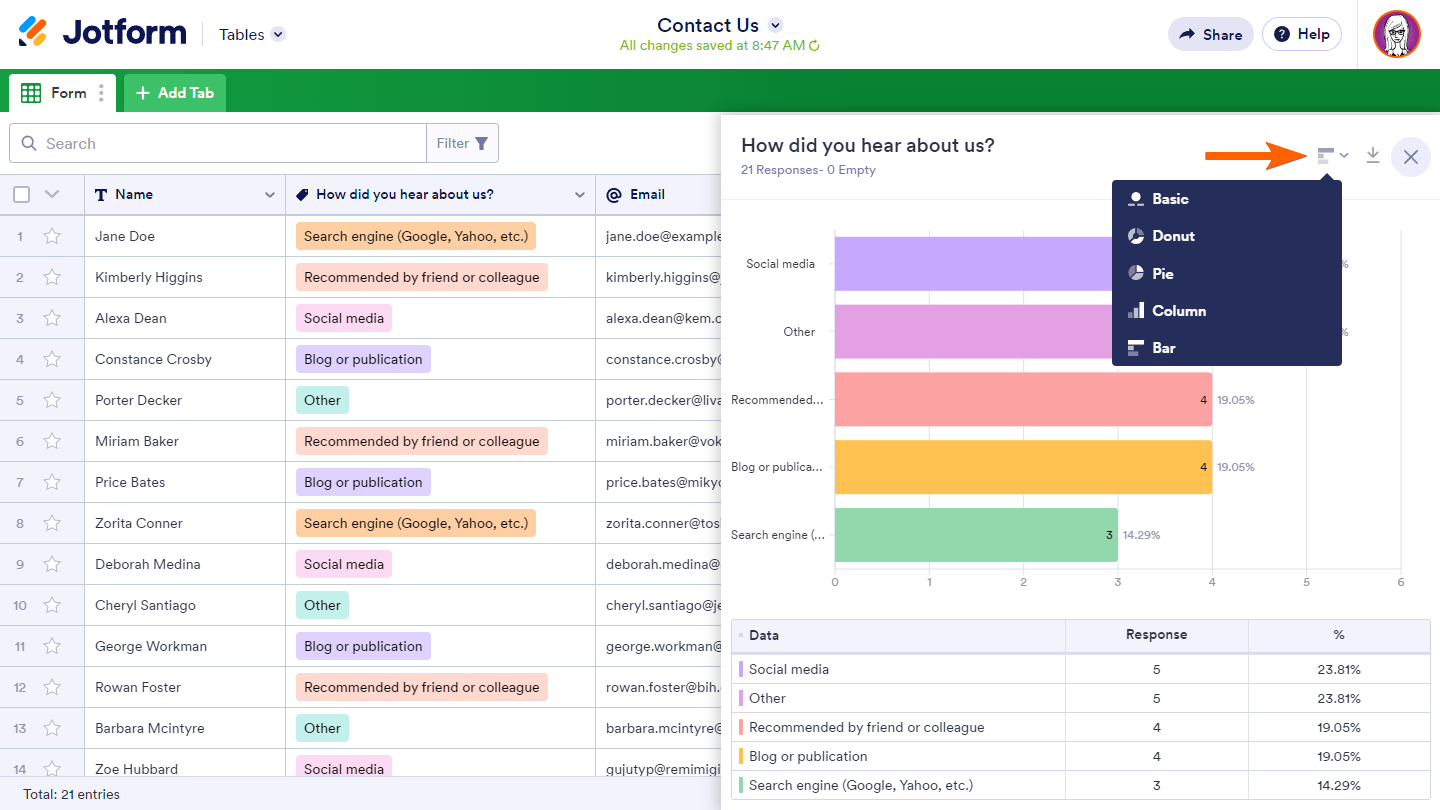Focus the Search input field
This screenshot has height=810, width=1440.
230,143
